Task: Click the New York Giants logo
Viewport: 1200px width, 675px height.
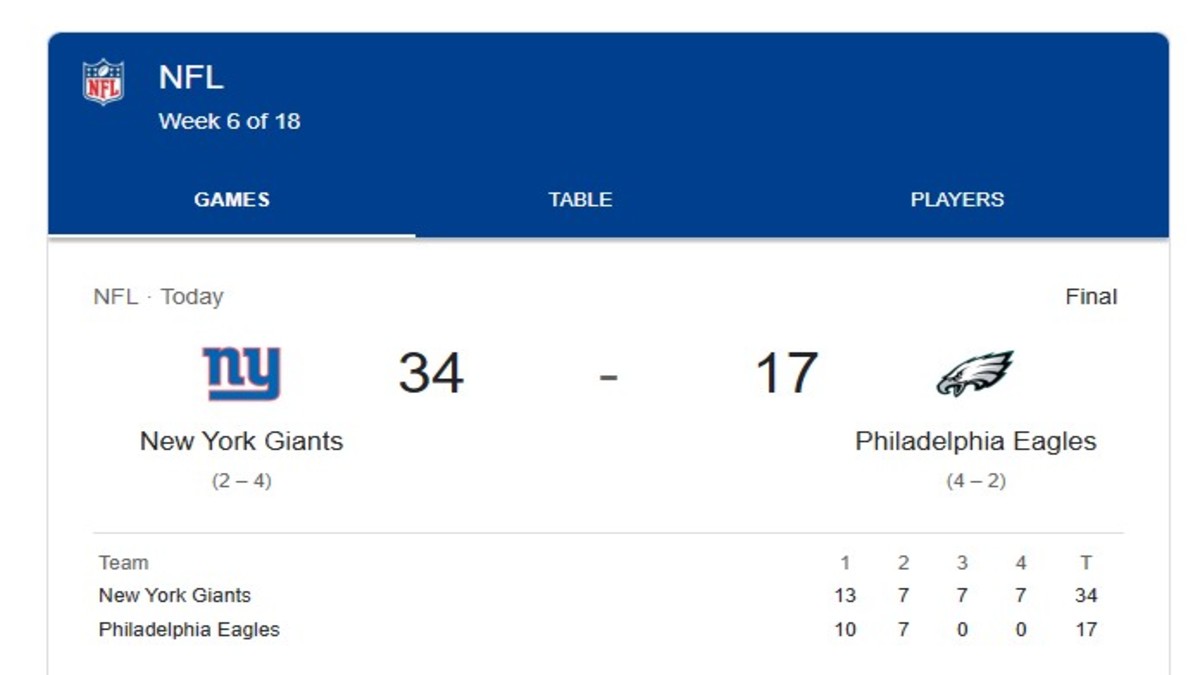Action: click(241, 373)
